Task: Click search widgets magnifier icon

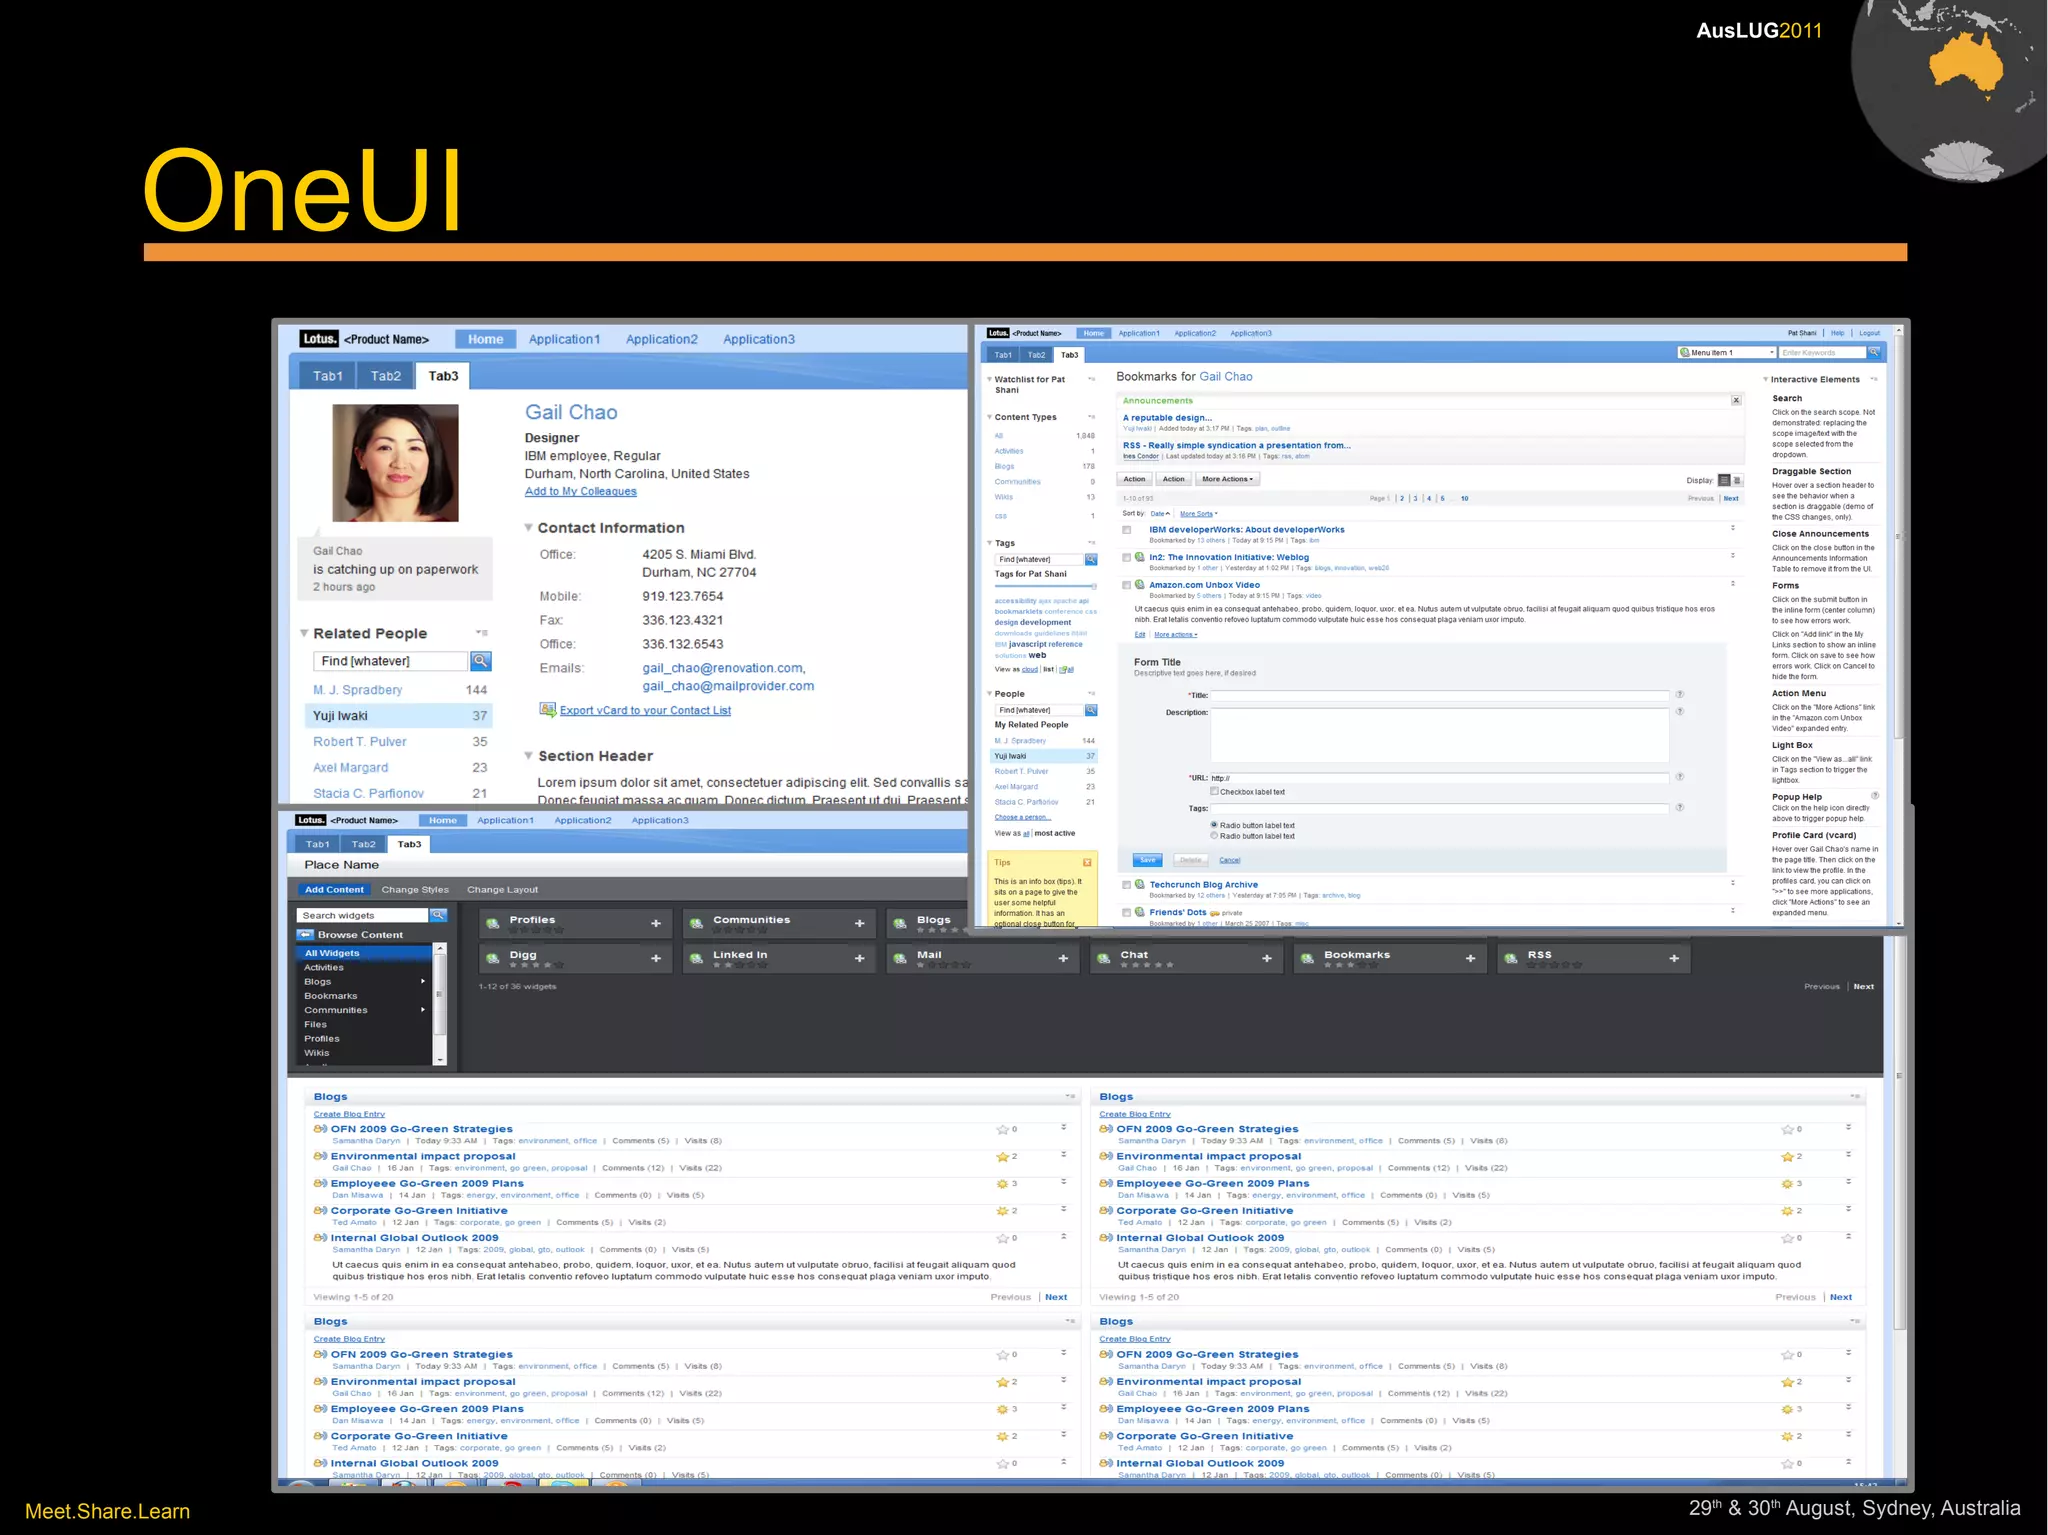Action: click(438, 915)
